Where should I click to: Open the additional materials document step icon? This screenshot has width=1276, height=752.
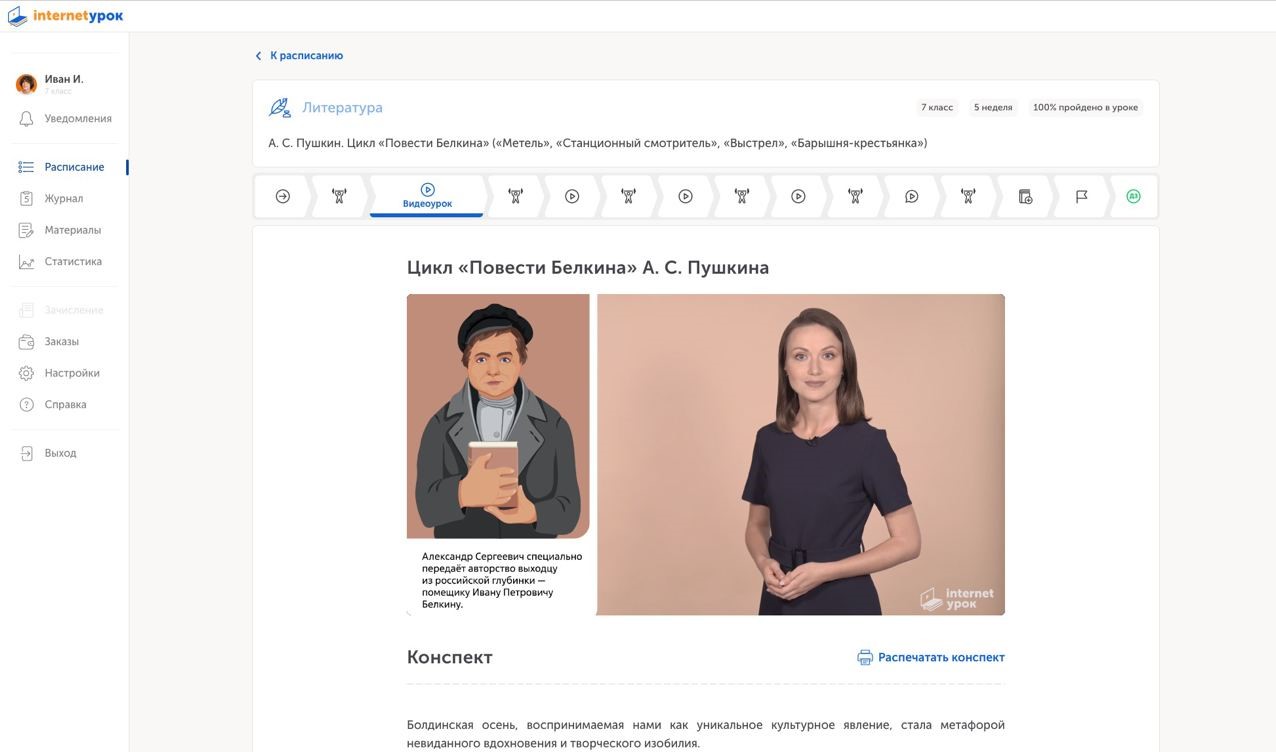[x=1025, y=197]
